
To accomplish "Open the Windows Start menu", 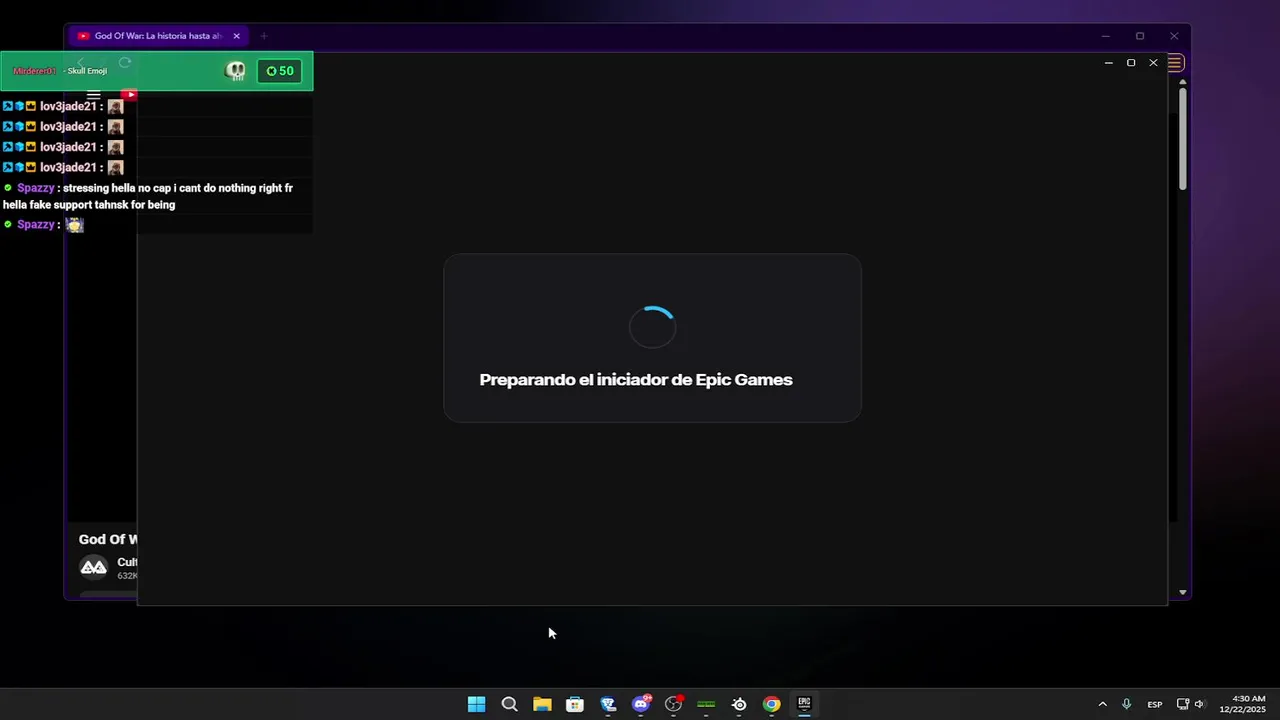I will coord(476,704).
